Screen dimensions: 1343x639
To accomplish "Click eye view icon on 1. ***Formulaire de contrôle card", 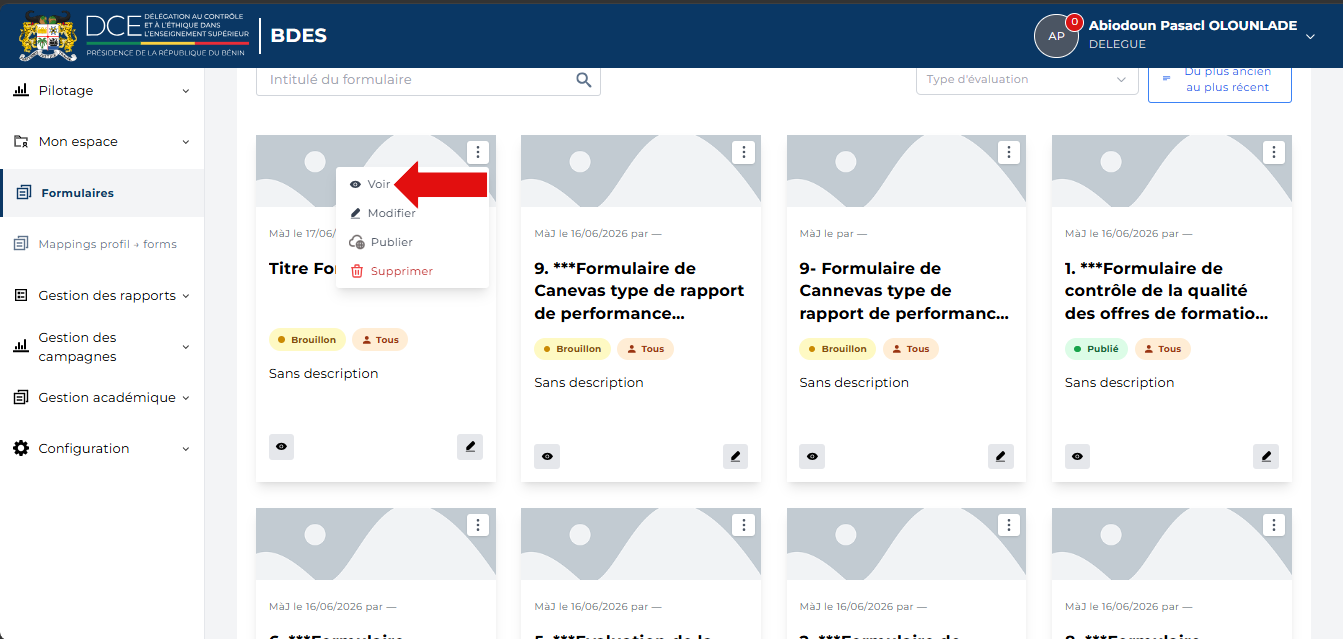I will [x=1078, y=456].
